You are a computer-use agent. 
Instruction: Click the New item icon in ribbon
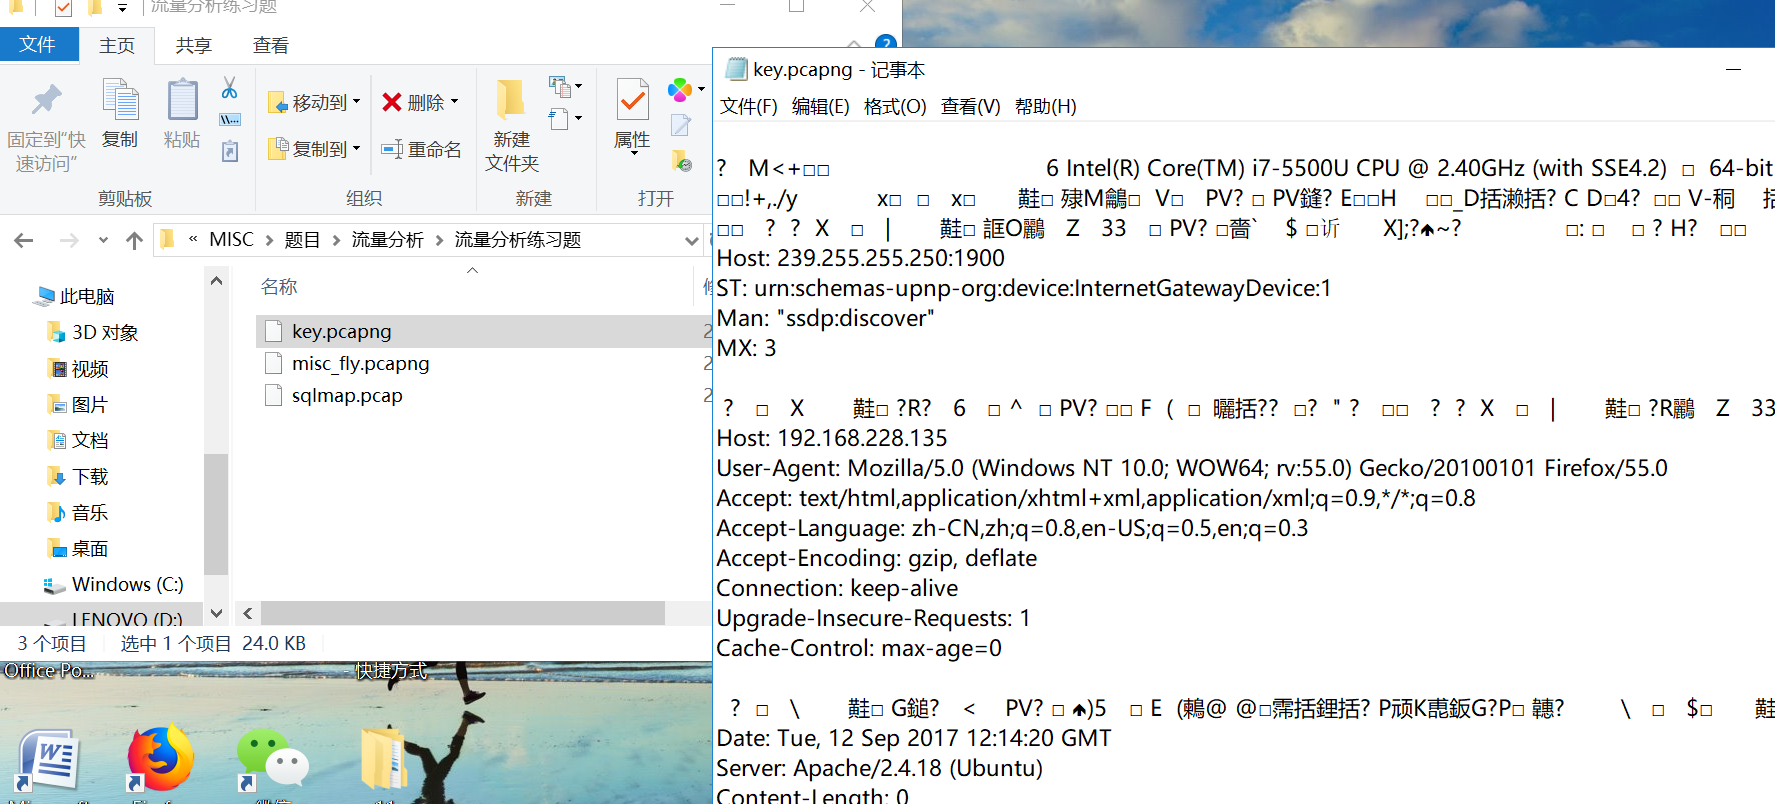(560, 86)
